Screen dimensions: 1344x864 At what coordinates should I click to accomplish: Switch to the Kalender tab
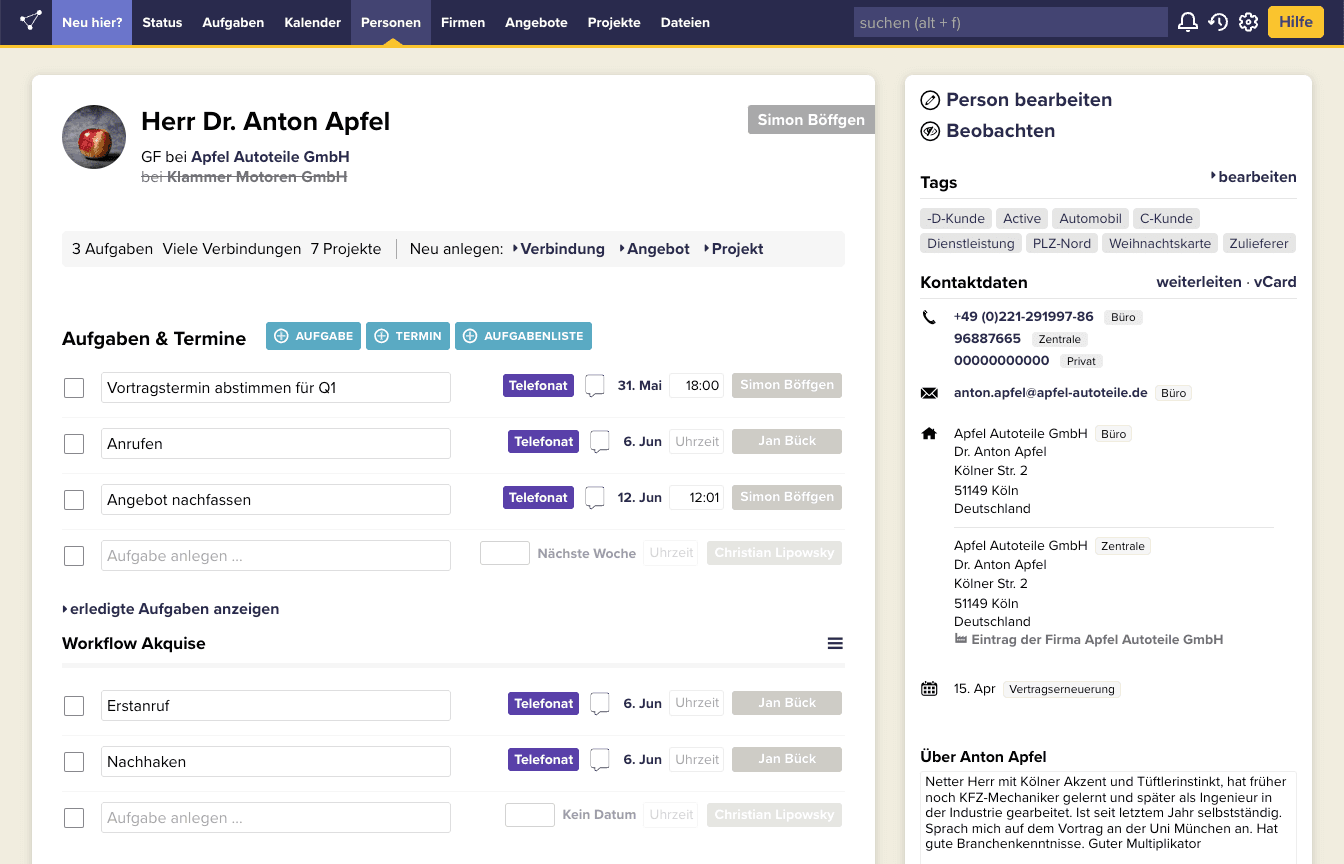point(312,22)
